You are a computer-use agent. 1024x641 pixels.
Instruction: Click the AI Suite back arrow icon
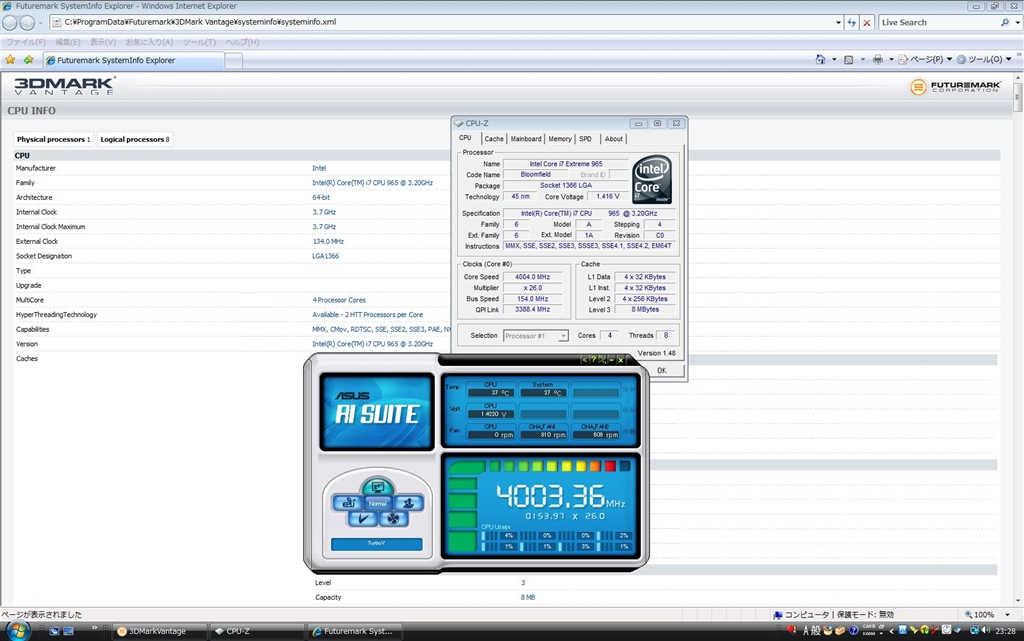pos(584,360)
